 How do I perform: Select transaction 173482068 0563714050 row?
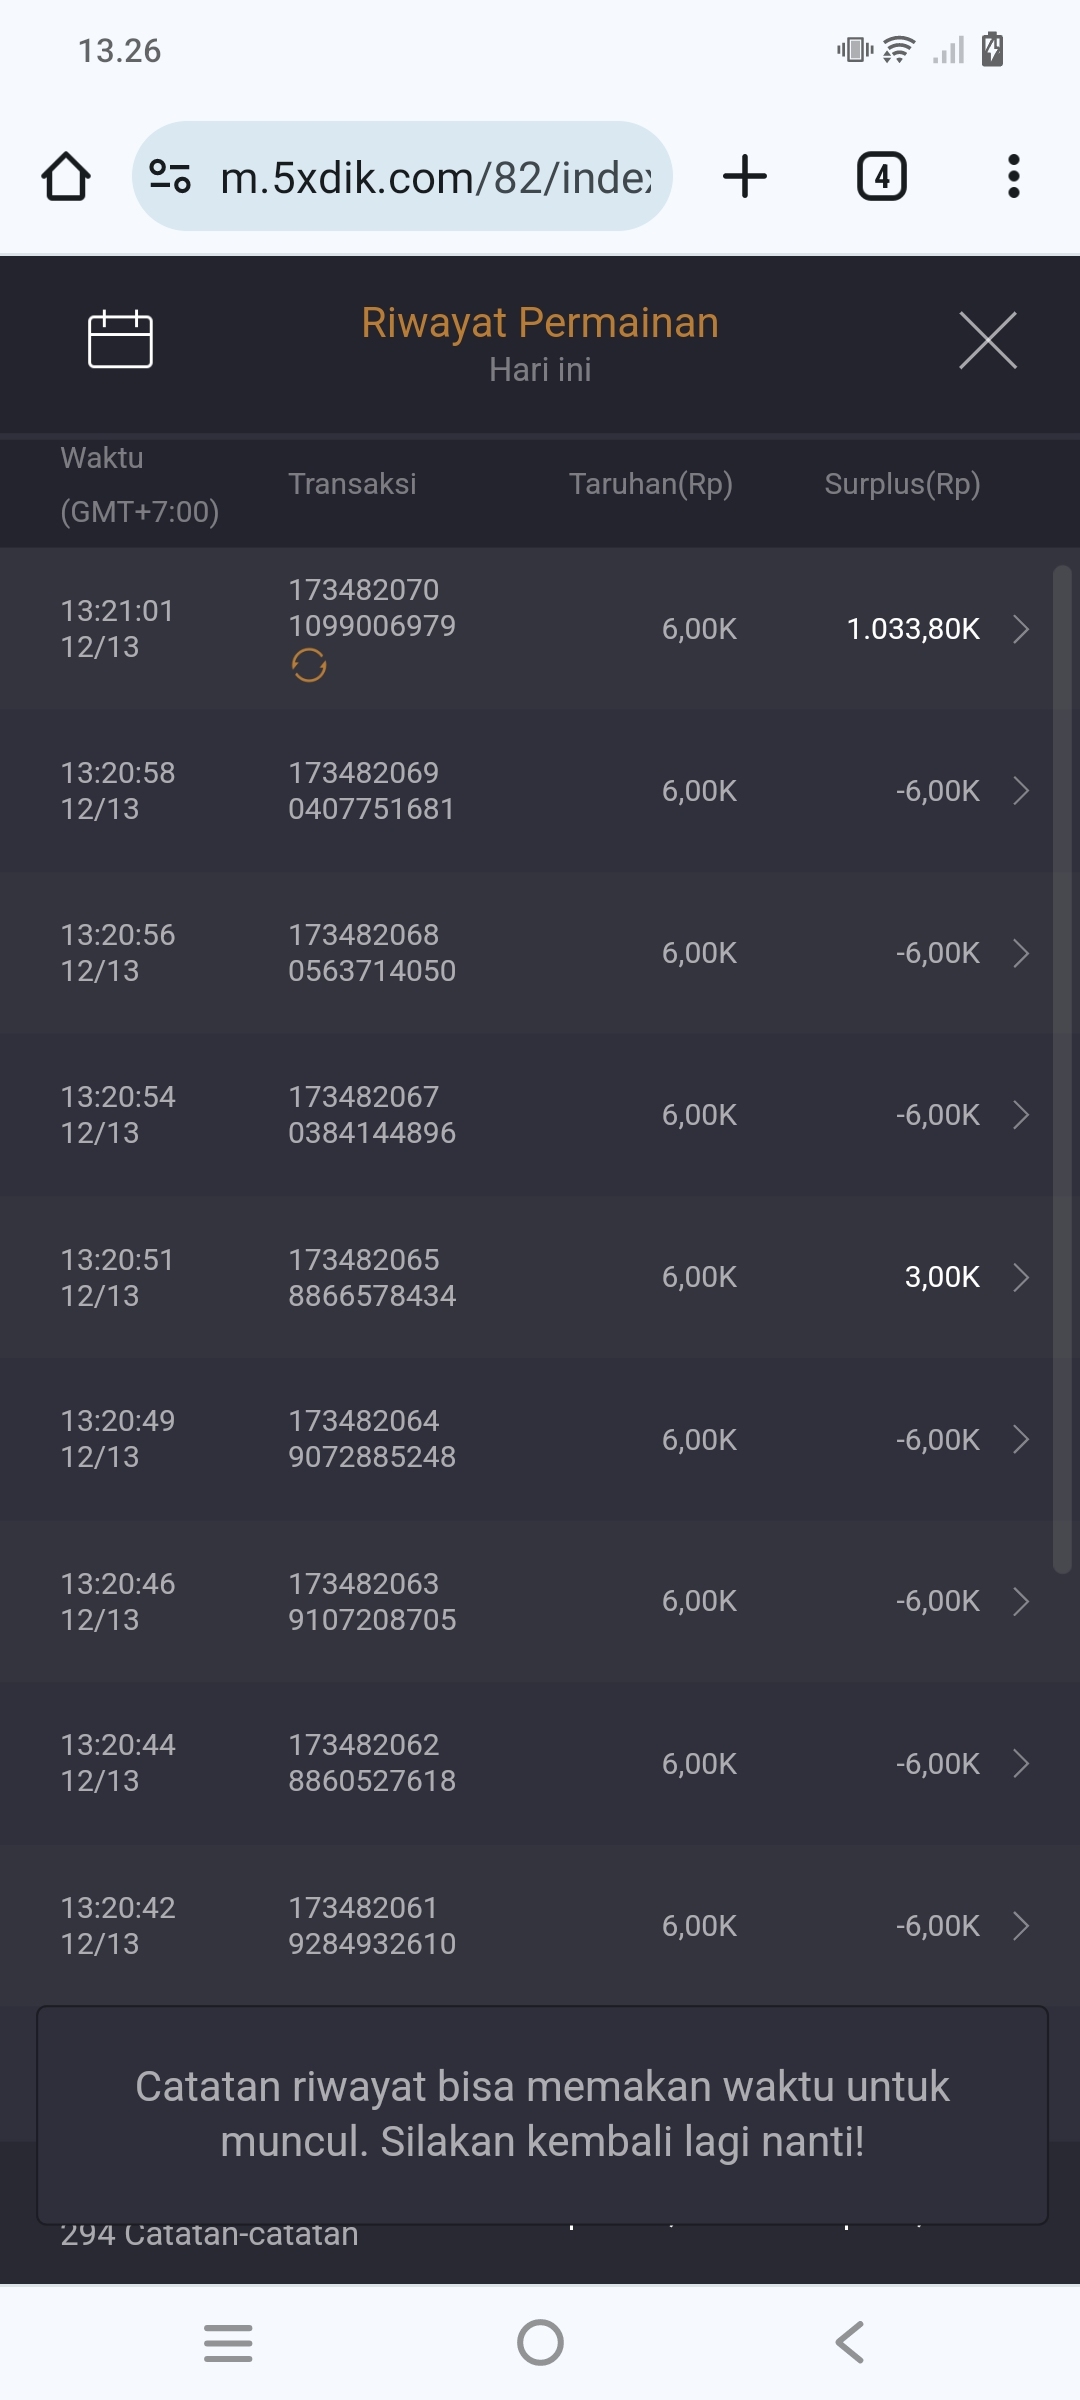click(x=372, y=953)
